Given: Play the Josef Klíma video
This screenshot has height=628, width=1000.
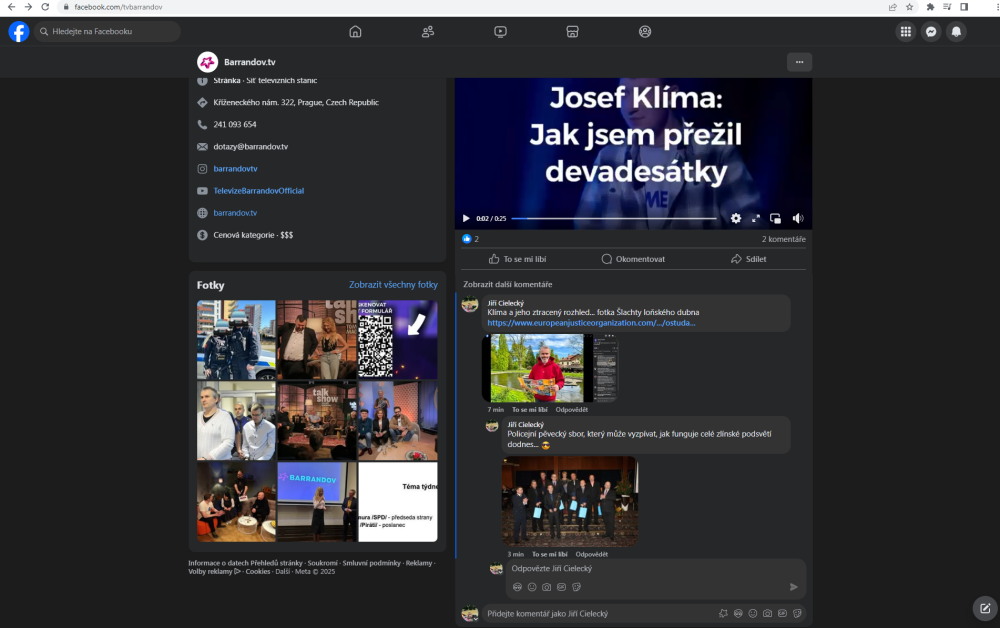Looking at the screenshot, I should click(466, 218).
